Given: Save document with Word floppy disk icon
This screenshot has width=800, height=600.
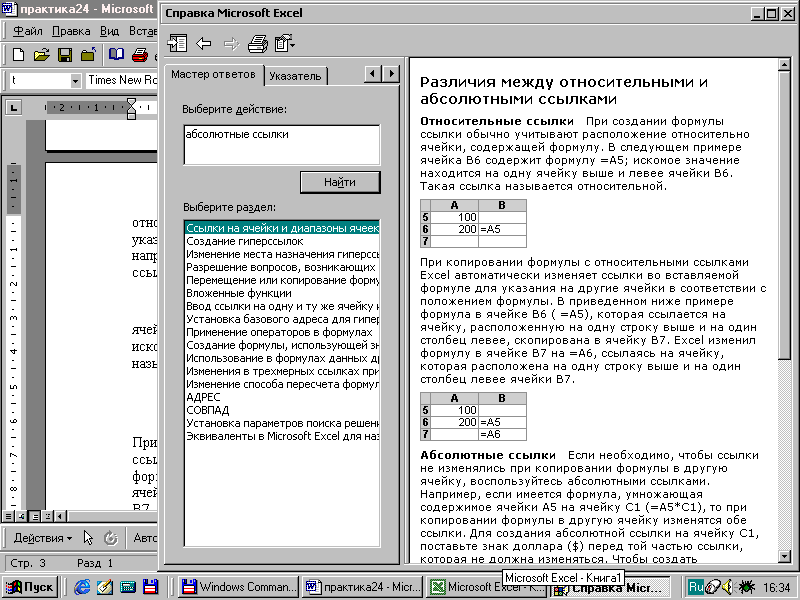Looking at the screenshot, I should (x=65, y=55).
